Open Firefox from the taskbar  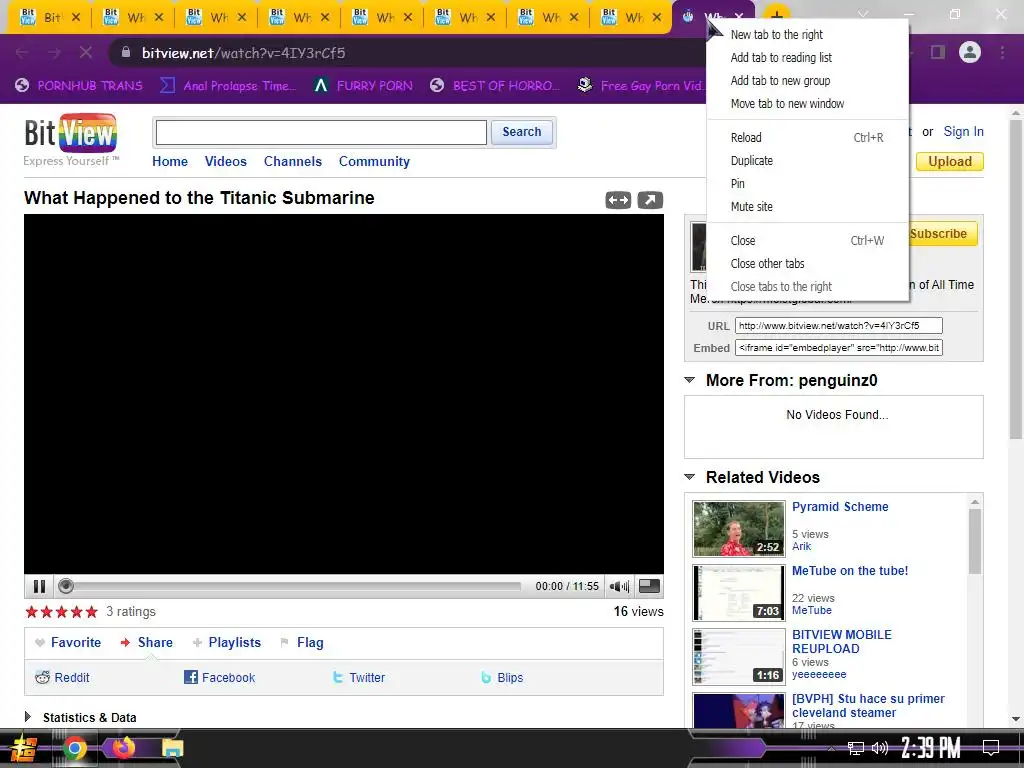[123, 748]
